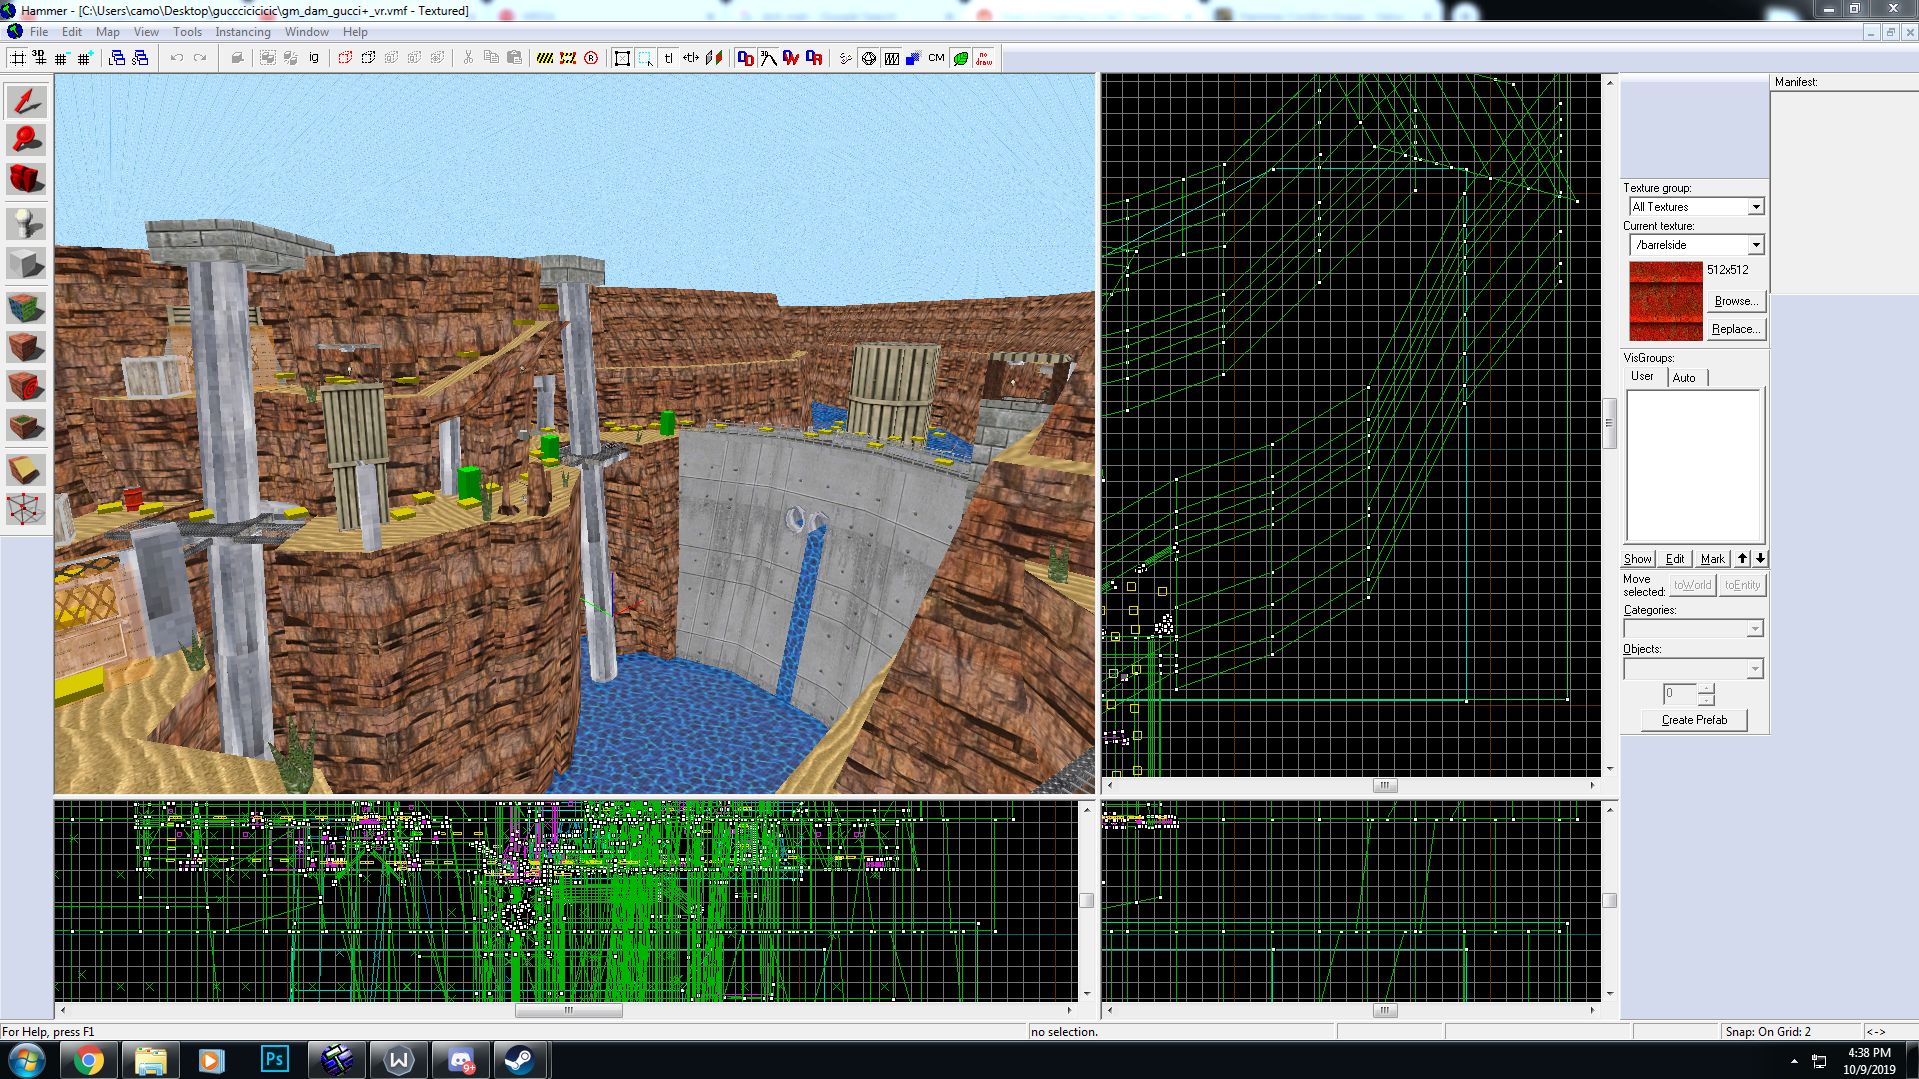Select the Vertex manipulation tool
Image resolution: width=1919 pixels, height=1079 pixels.
click(x=26, y=509)
